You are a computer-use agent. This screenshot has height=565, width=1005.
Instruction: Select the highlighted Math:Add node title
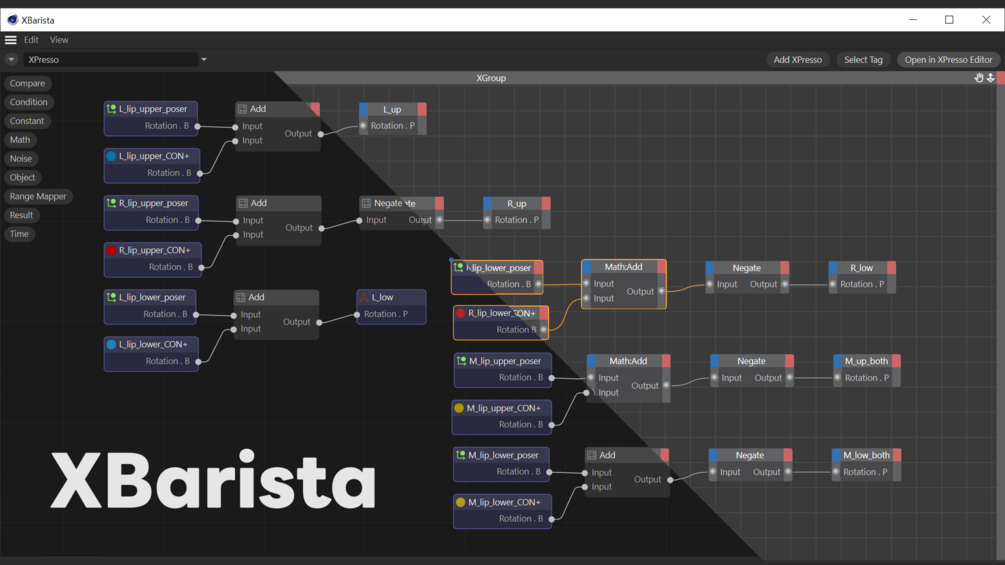(x=624, y=266)
